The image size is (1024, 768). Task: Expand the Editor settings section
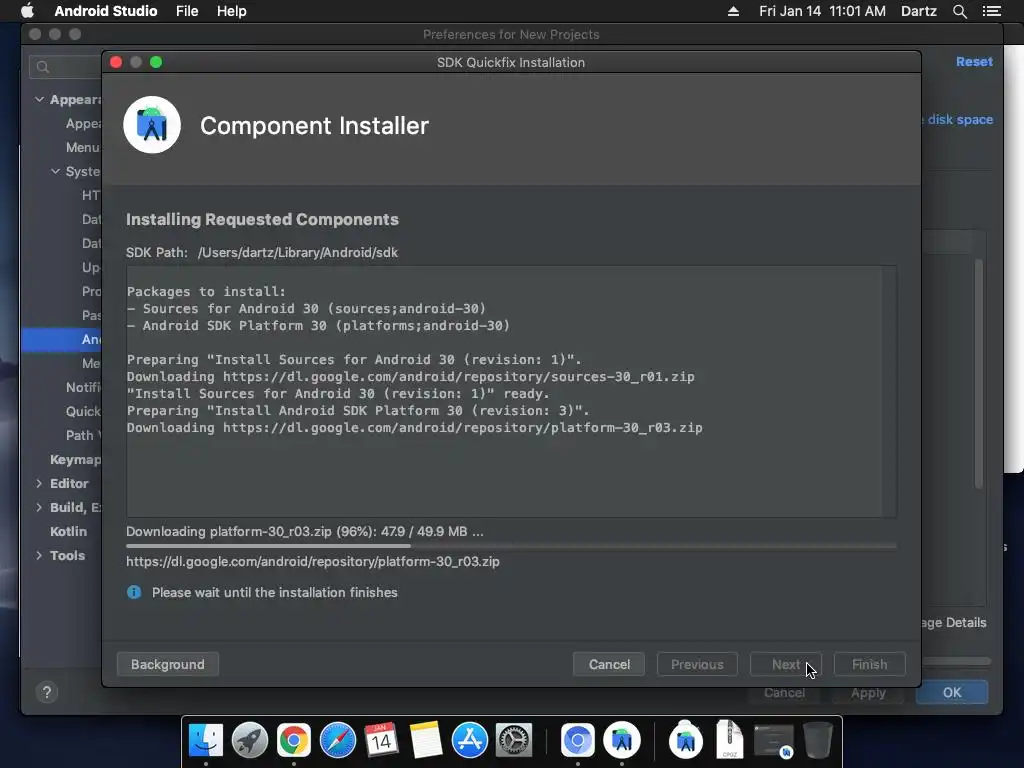click(x=39, y=483)
